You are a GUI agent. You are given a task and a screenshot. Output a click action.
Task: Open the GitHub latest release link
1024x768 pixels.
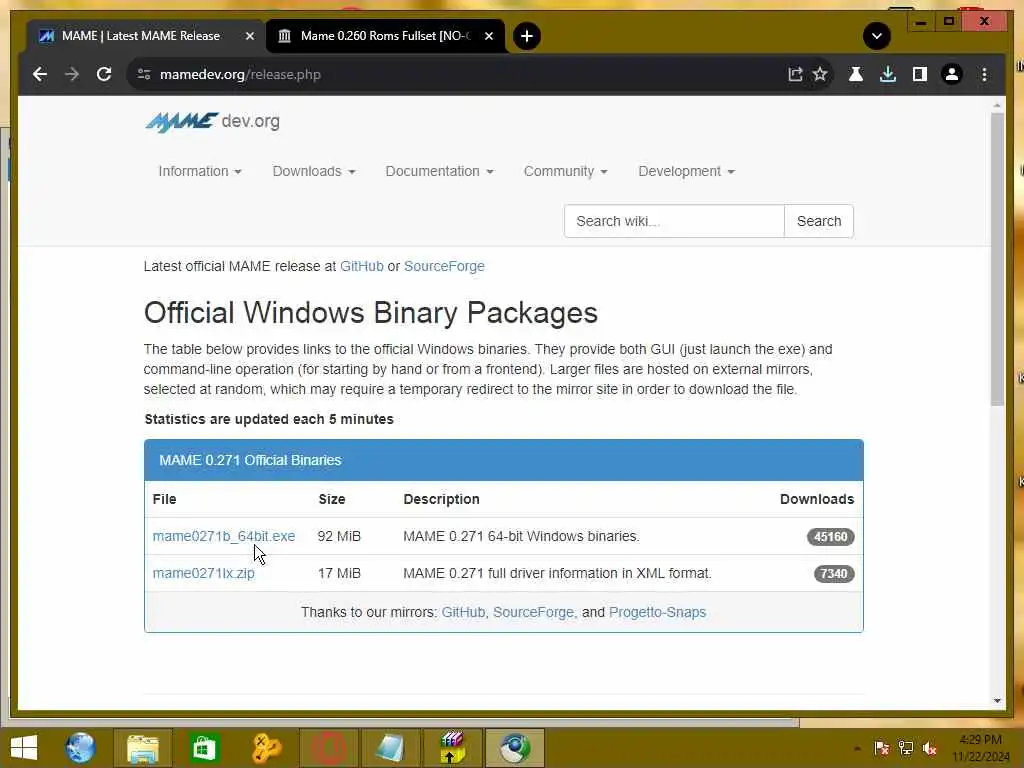[362, 266]
